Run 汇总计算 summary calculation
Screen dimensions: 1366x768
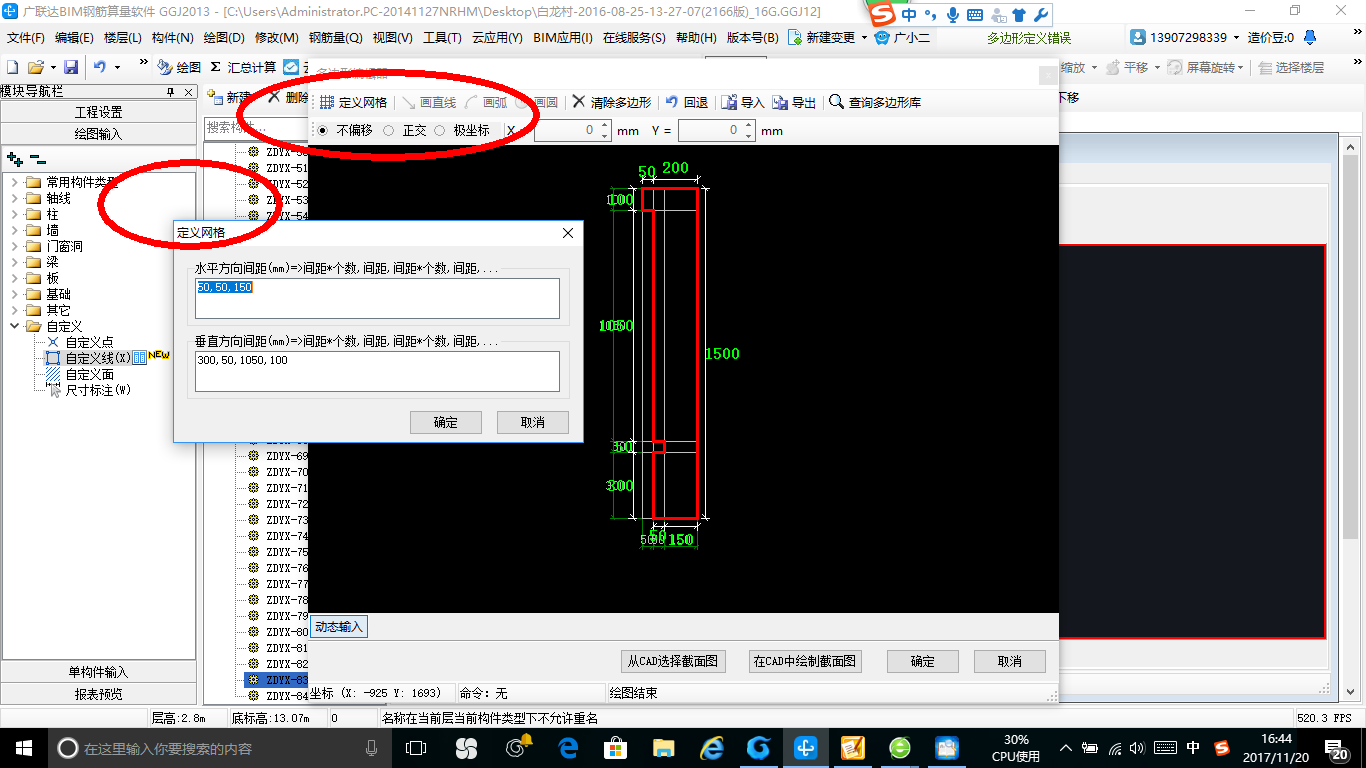(x=243, y=67)
